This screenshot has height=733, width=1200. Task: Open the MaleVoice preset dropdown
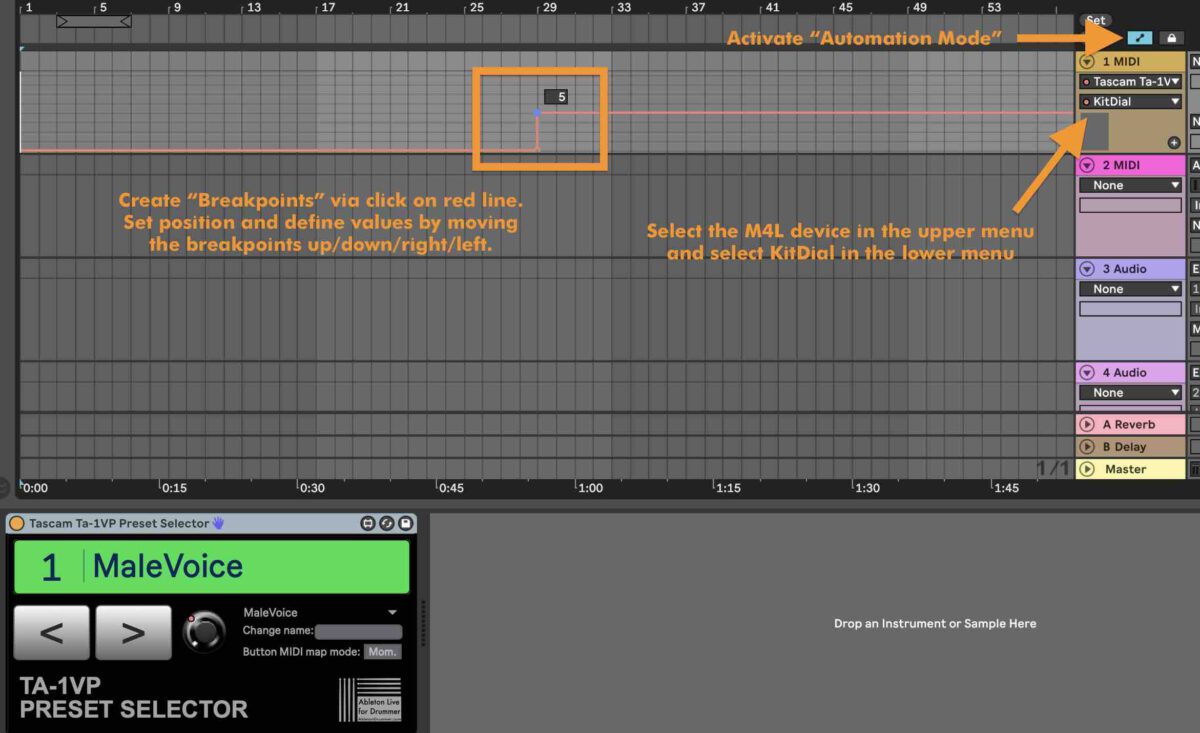point(321,612)
